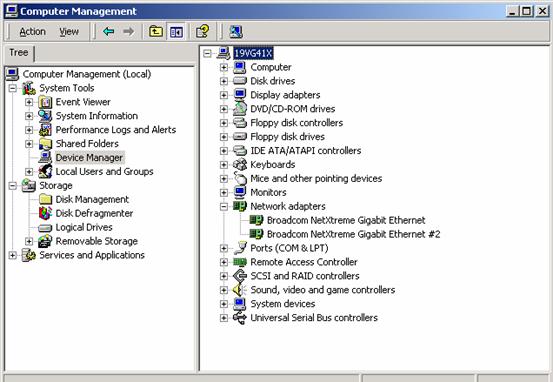Minimize the Computer Management window
Viewport: 553px width, 382px height.
[513, 11]
